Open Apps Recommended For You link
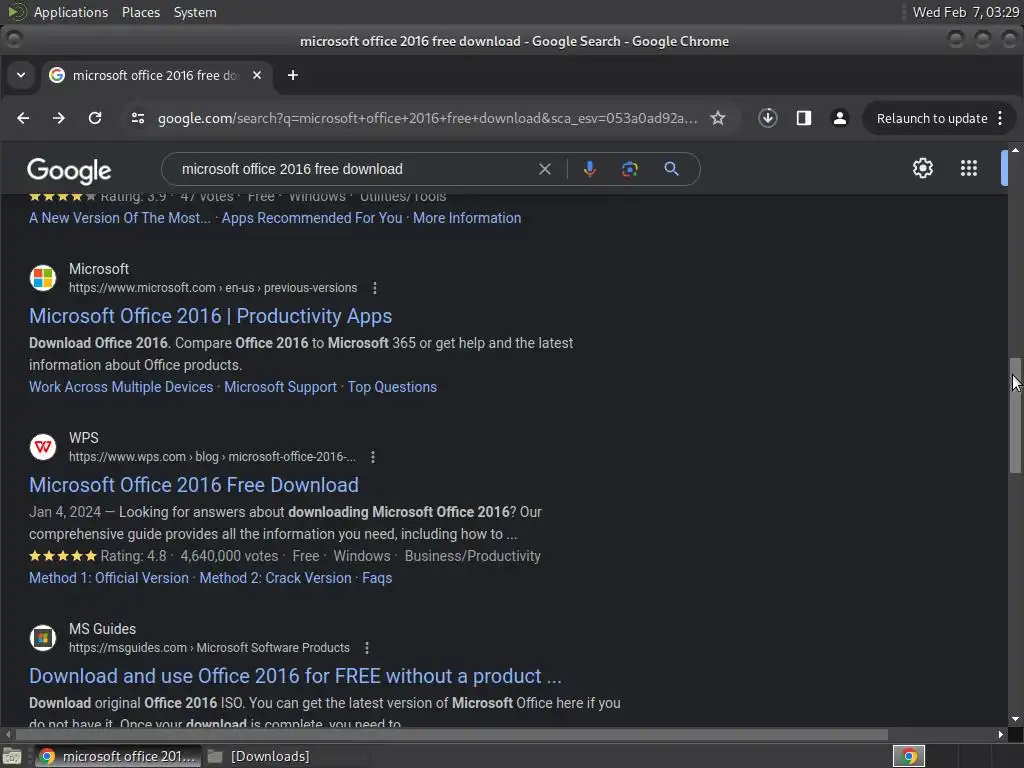The width and height of the screenshot is (1024, 768). pyautogui.click(x=312, y=218)
